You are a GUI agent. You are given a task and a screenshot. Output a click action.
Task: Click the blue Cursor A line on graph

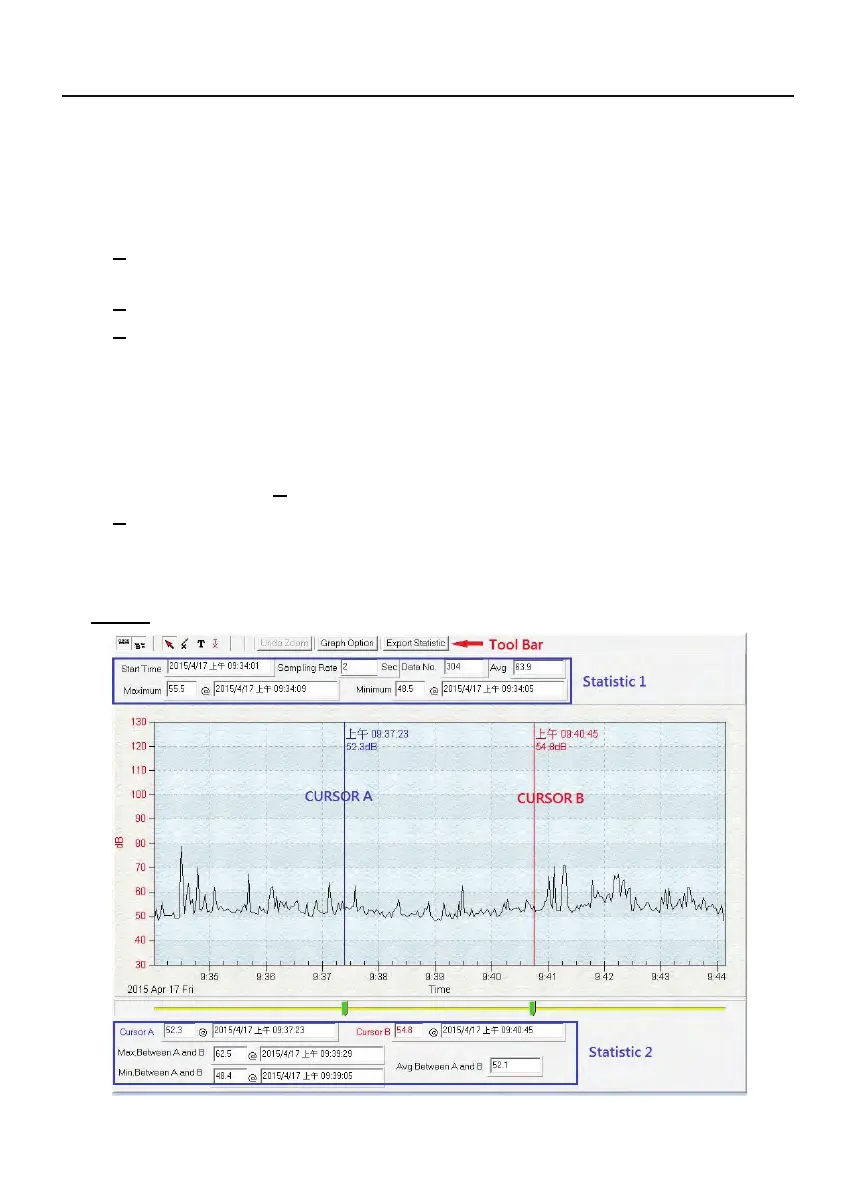[x=345, y=842]
